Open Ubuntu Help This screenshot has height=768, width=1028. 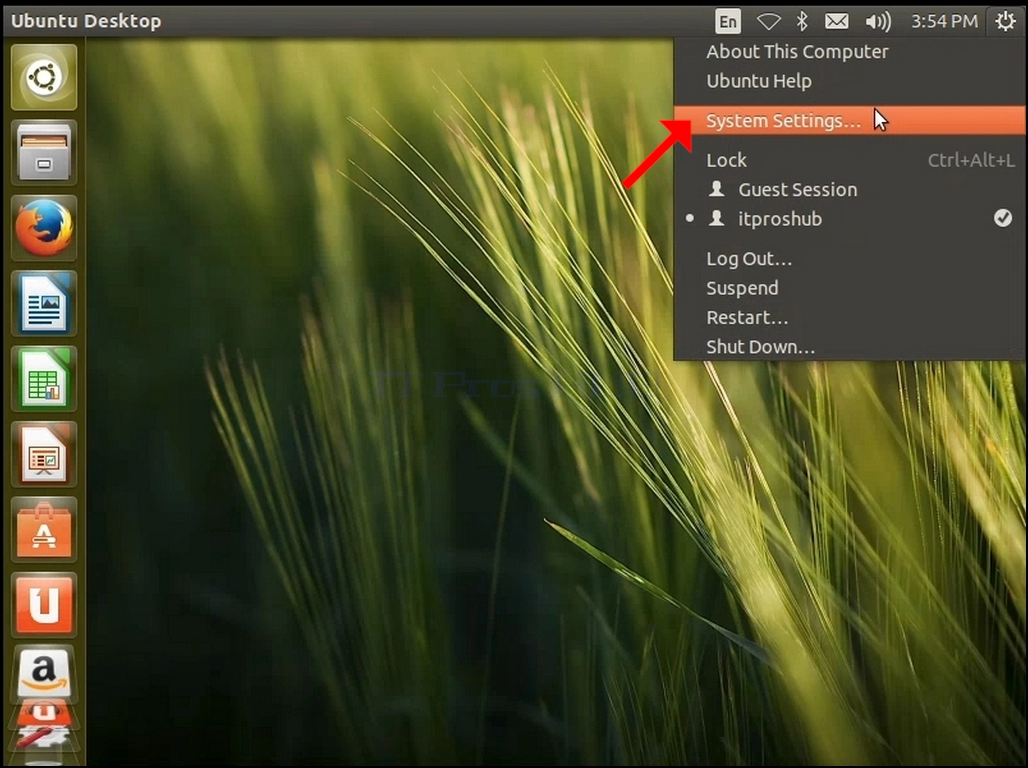[850, 81]
